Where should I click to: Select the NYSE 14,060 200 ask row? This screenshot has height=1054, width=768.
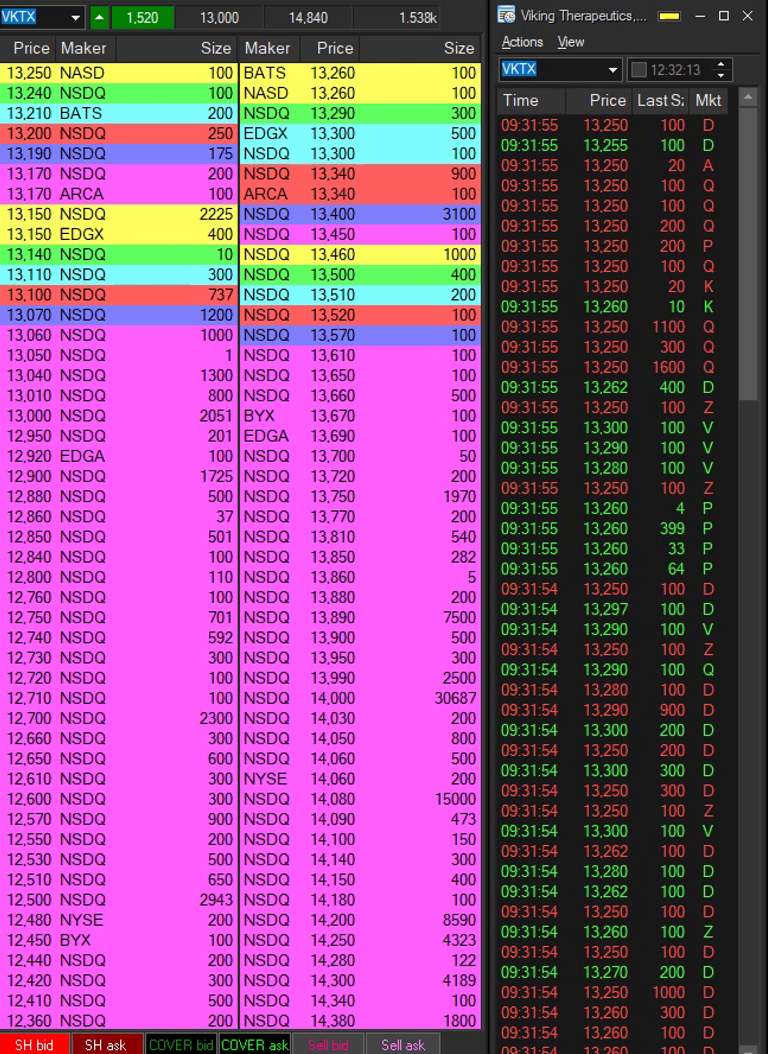[360, 778]
